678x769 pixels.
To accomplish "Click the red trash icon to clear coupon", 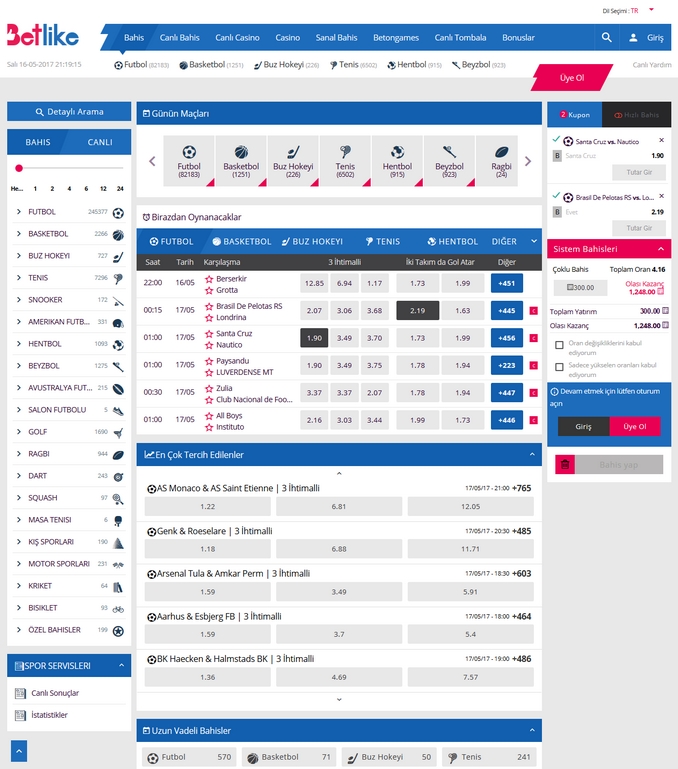I will tap(565, 464).
